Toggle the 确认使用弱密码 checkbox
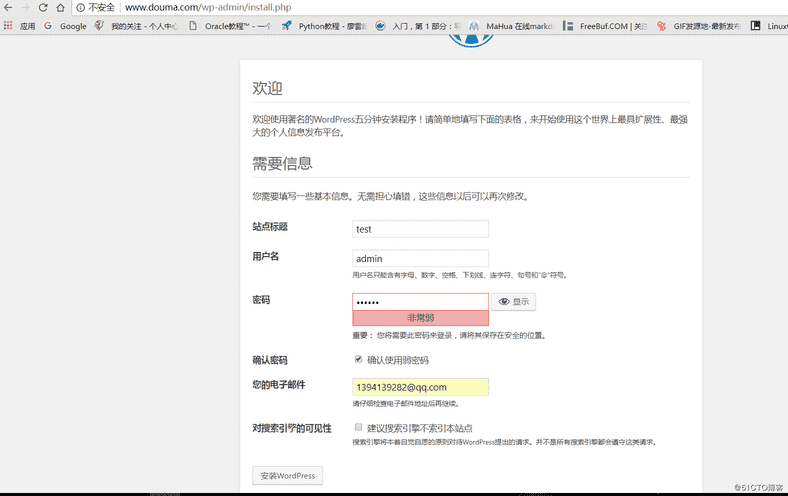 pos(358,359)
